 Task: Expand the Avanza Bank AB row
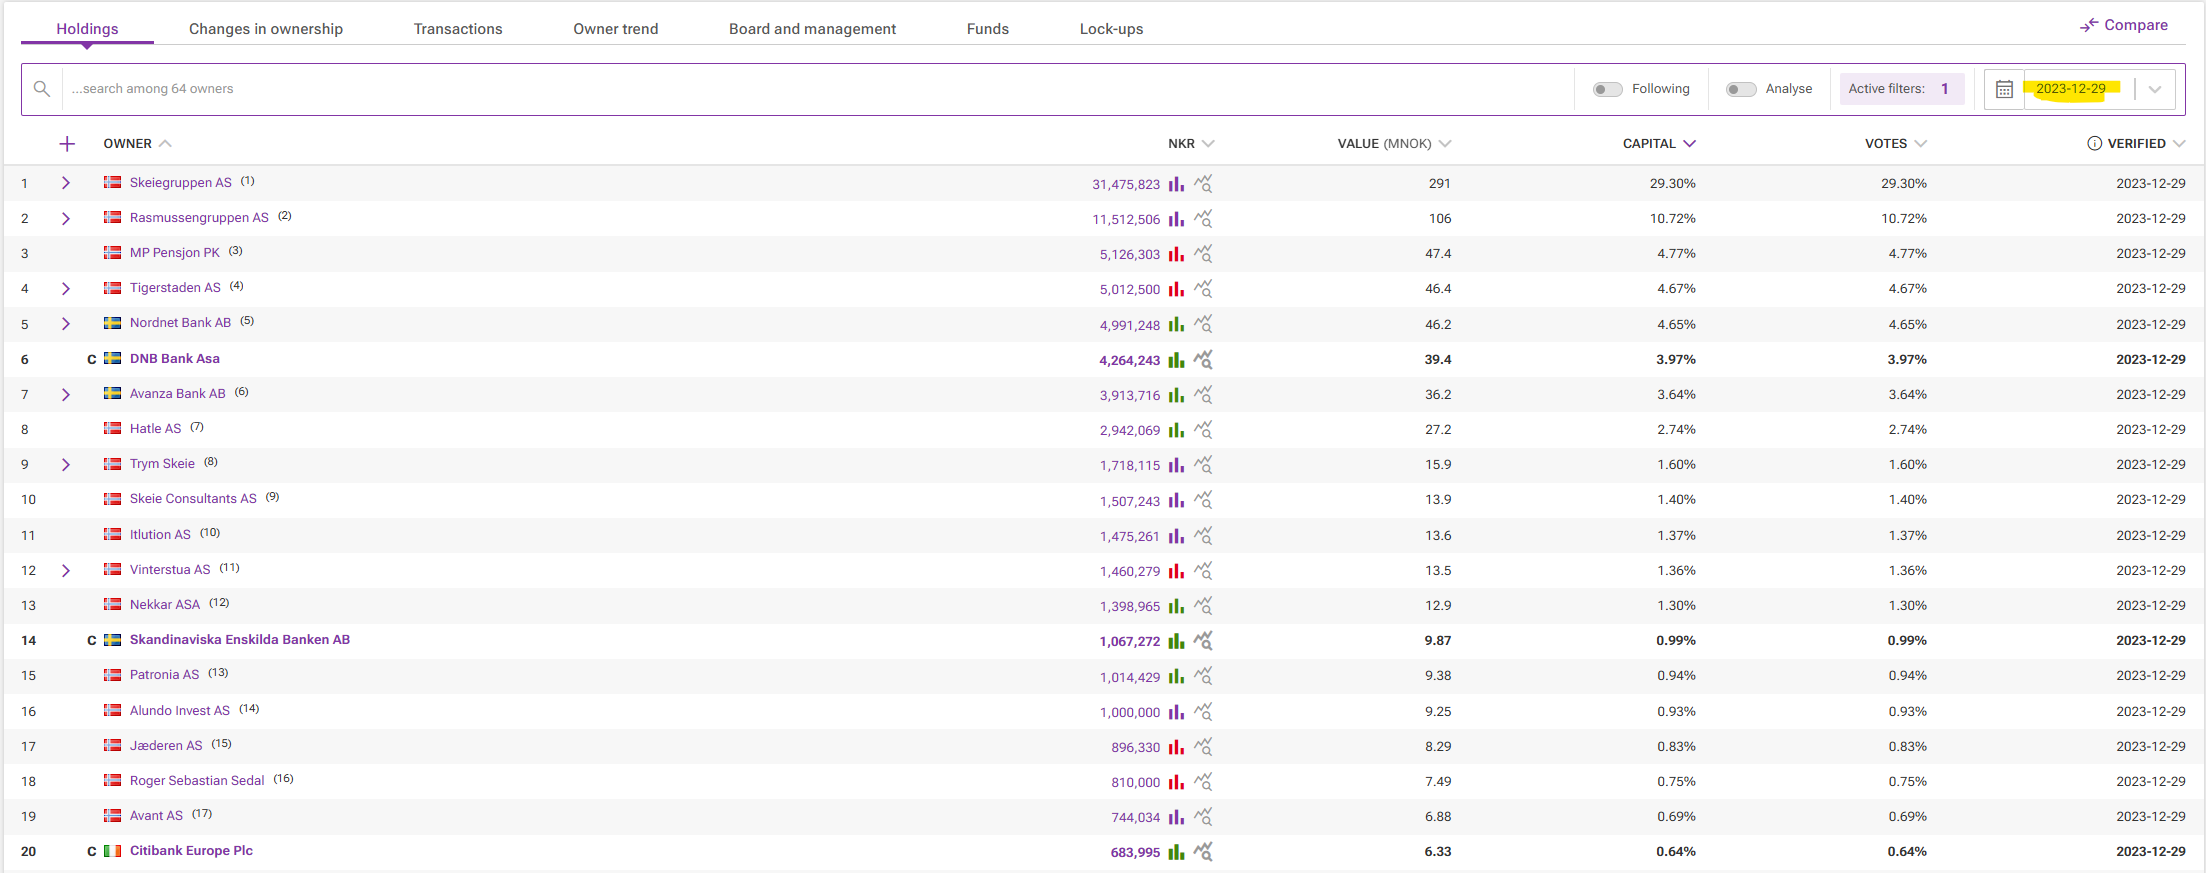(66, 394)
